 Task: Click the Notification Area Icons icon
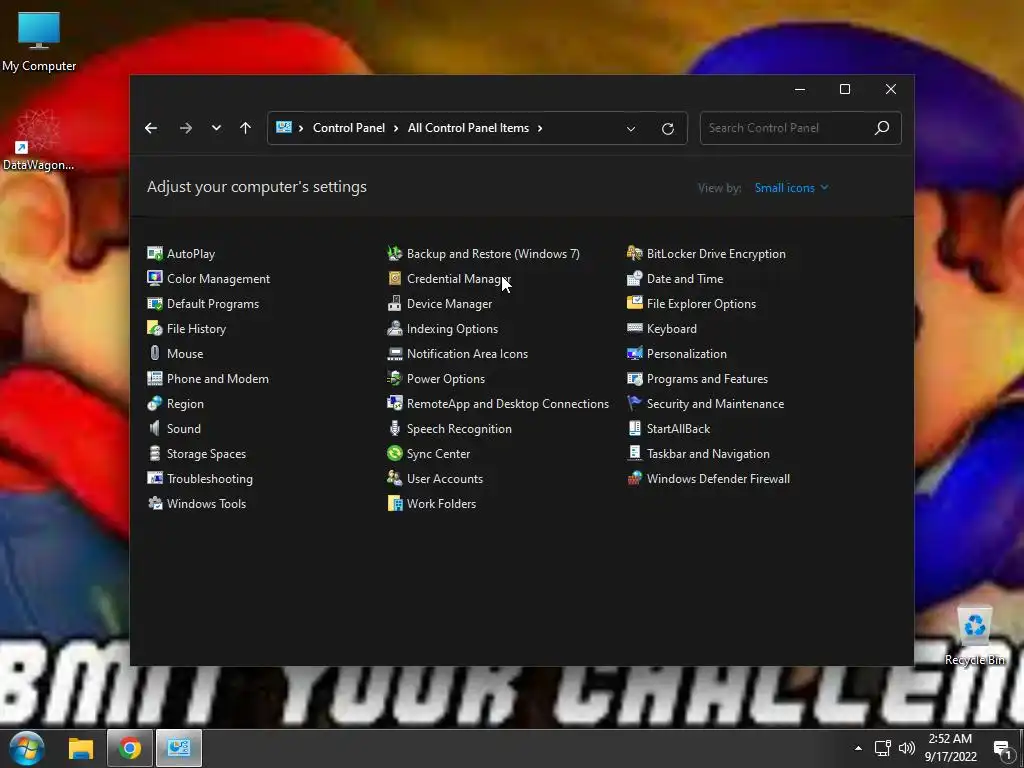point(394,353)
